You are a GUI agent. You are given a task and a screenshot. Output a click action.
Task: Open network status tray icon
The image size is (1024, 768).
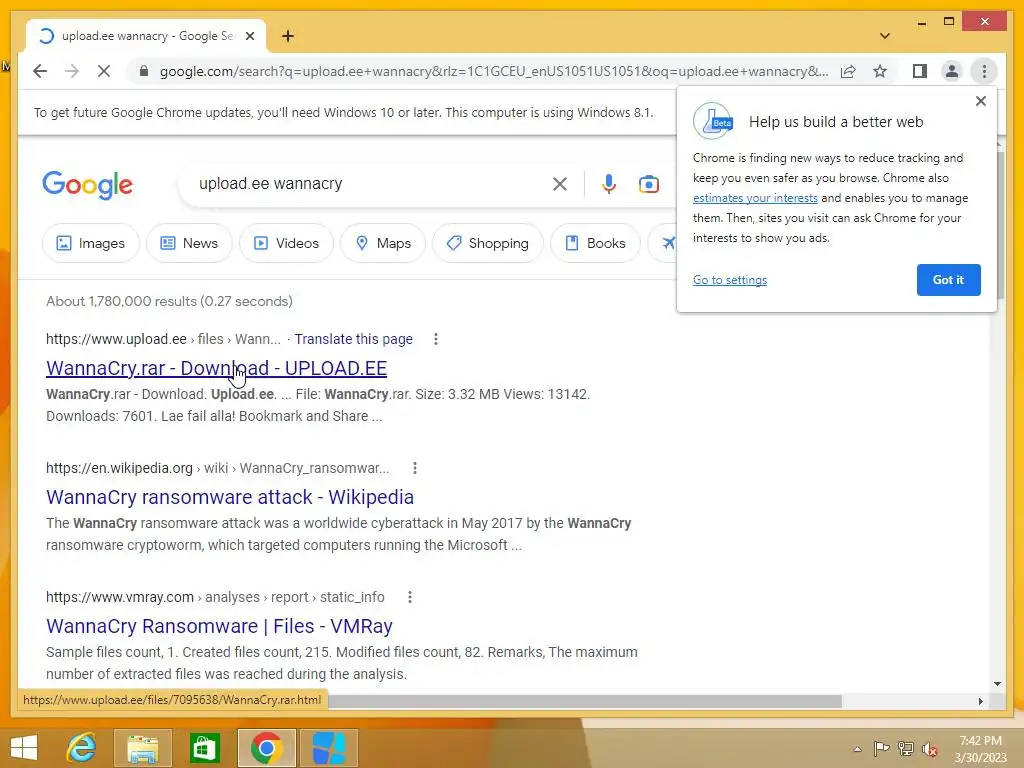coord(906,748)
